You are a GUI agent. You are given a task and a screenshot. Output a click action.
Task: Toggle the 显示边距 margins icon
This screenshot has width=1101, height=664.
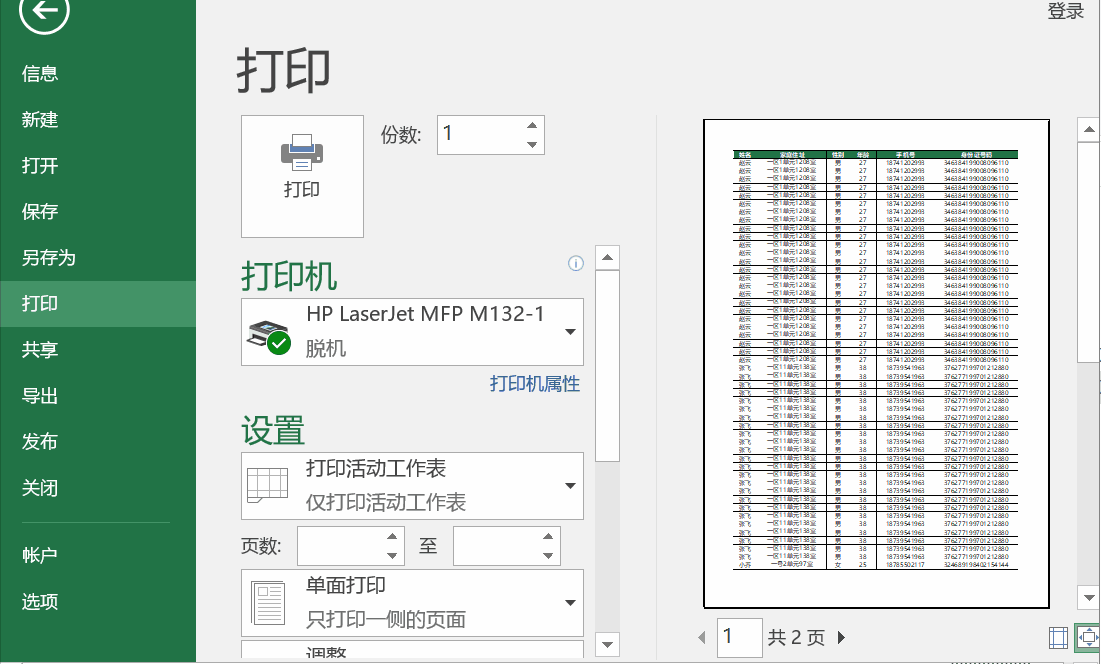(1056, 637)
